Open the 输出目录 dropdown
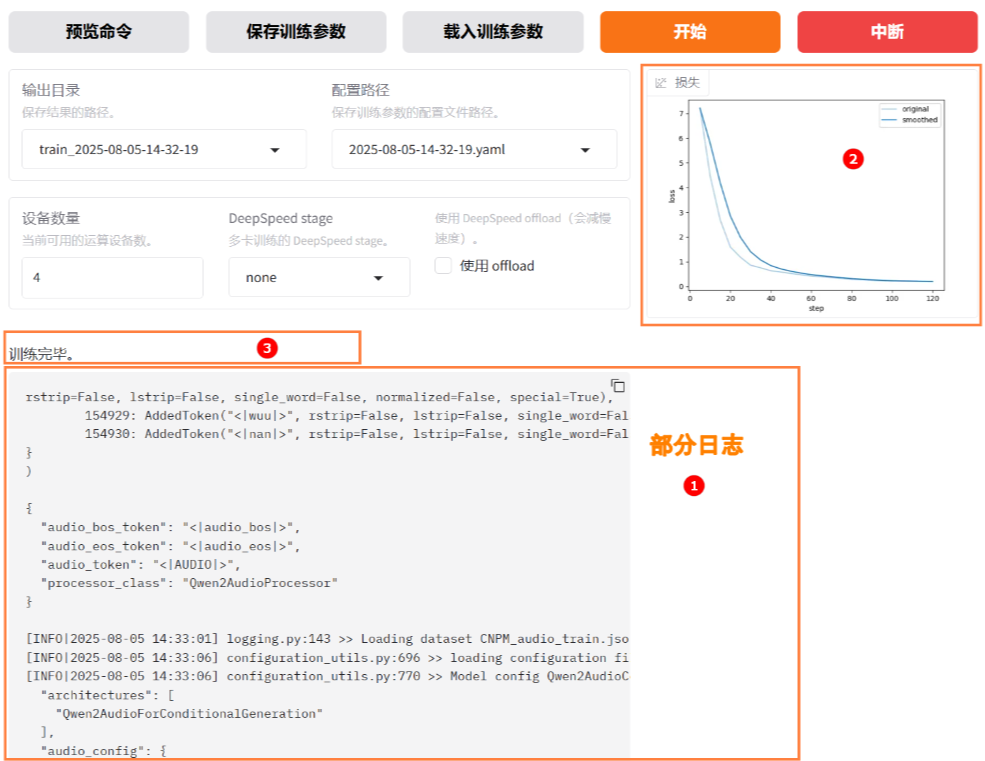 tap(164, 150)
